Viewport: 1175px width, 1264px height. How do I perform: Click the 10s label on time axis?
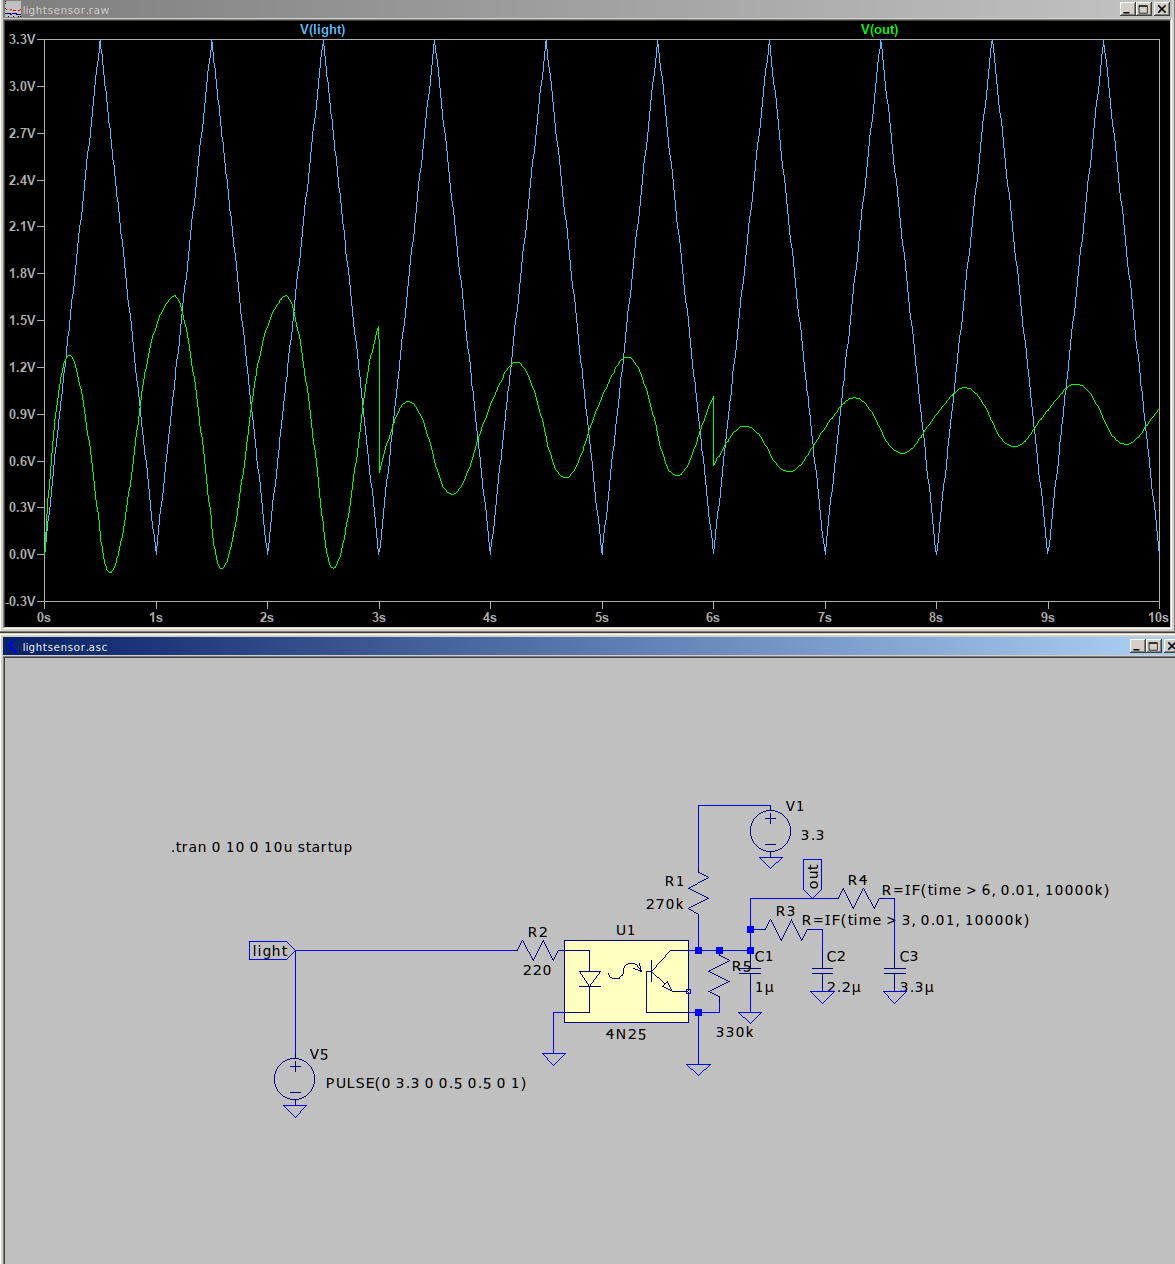pyautogui.click(x=1158, y=617)
